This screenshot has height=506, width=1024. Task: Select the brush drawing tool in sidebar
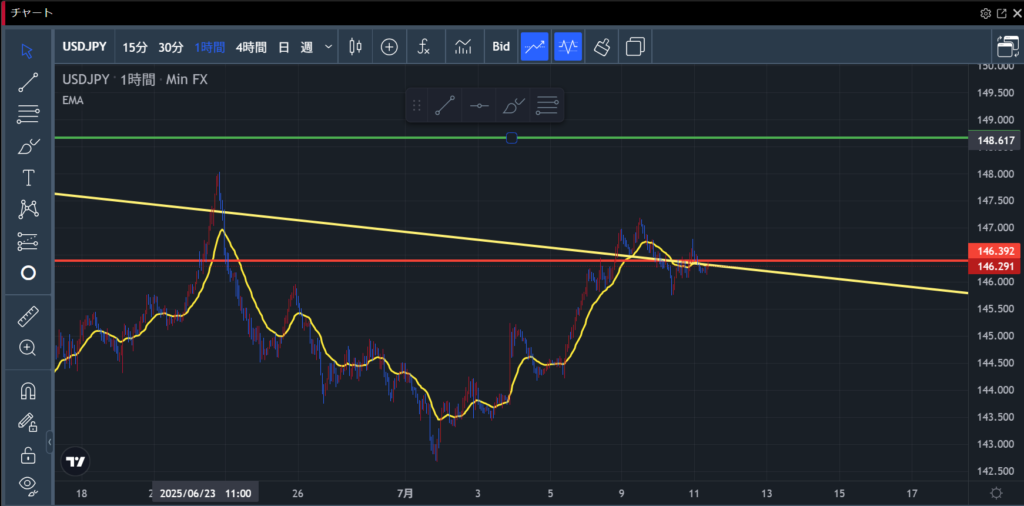(x=27, y=146)
